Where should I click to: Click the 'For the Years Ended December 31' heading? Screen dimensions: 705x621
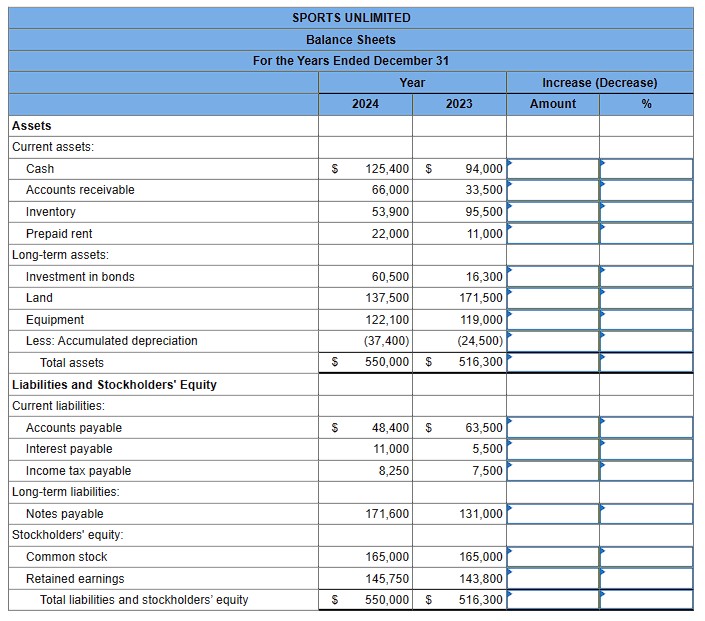coord(351,61)
